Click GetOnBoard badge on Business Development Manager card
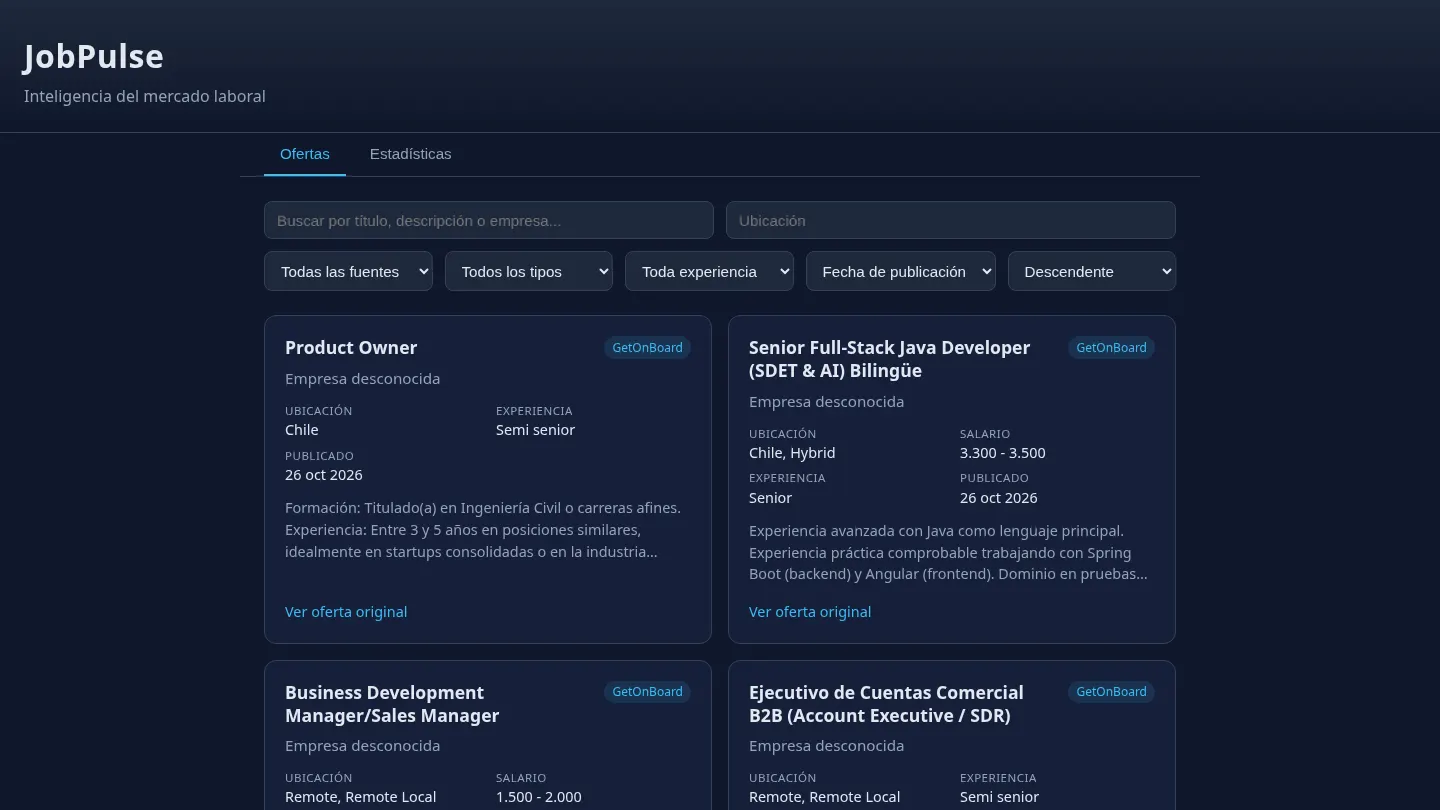1440x810 pixels. coord(647,692)
